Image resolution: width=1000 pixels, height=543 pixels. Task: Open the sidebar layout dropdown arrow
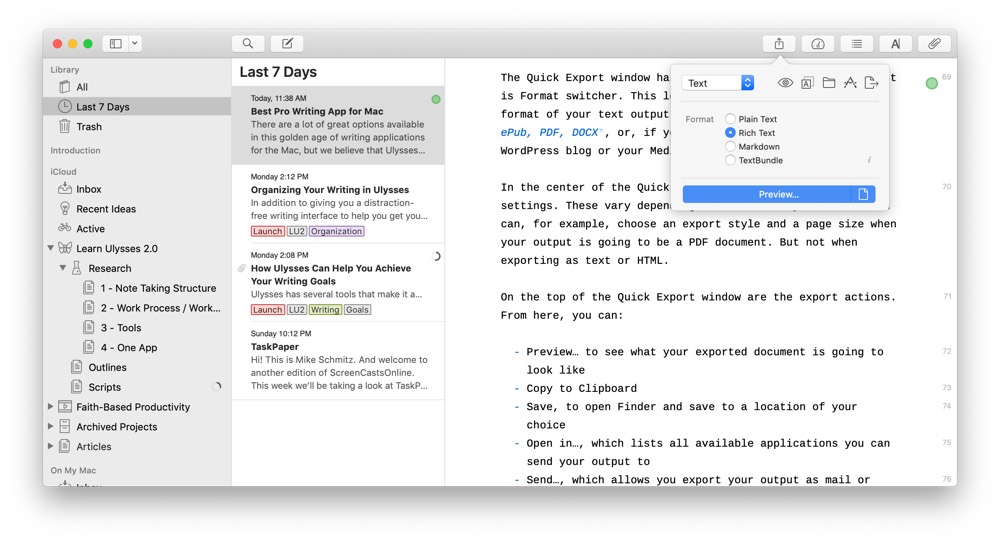click(135, 43)
